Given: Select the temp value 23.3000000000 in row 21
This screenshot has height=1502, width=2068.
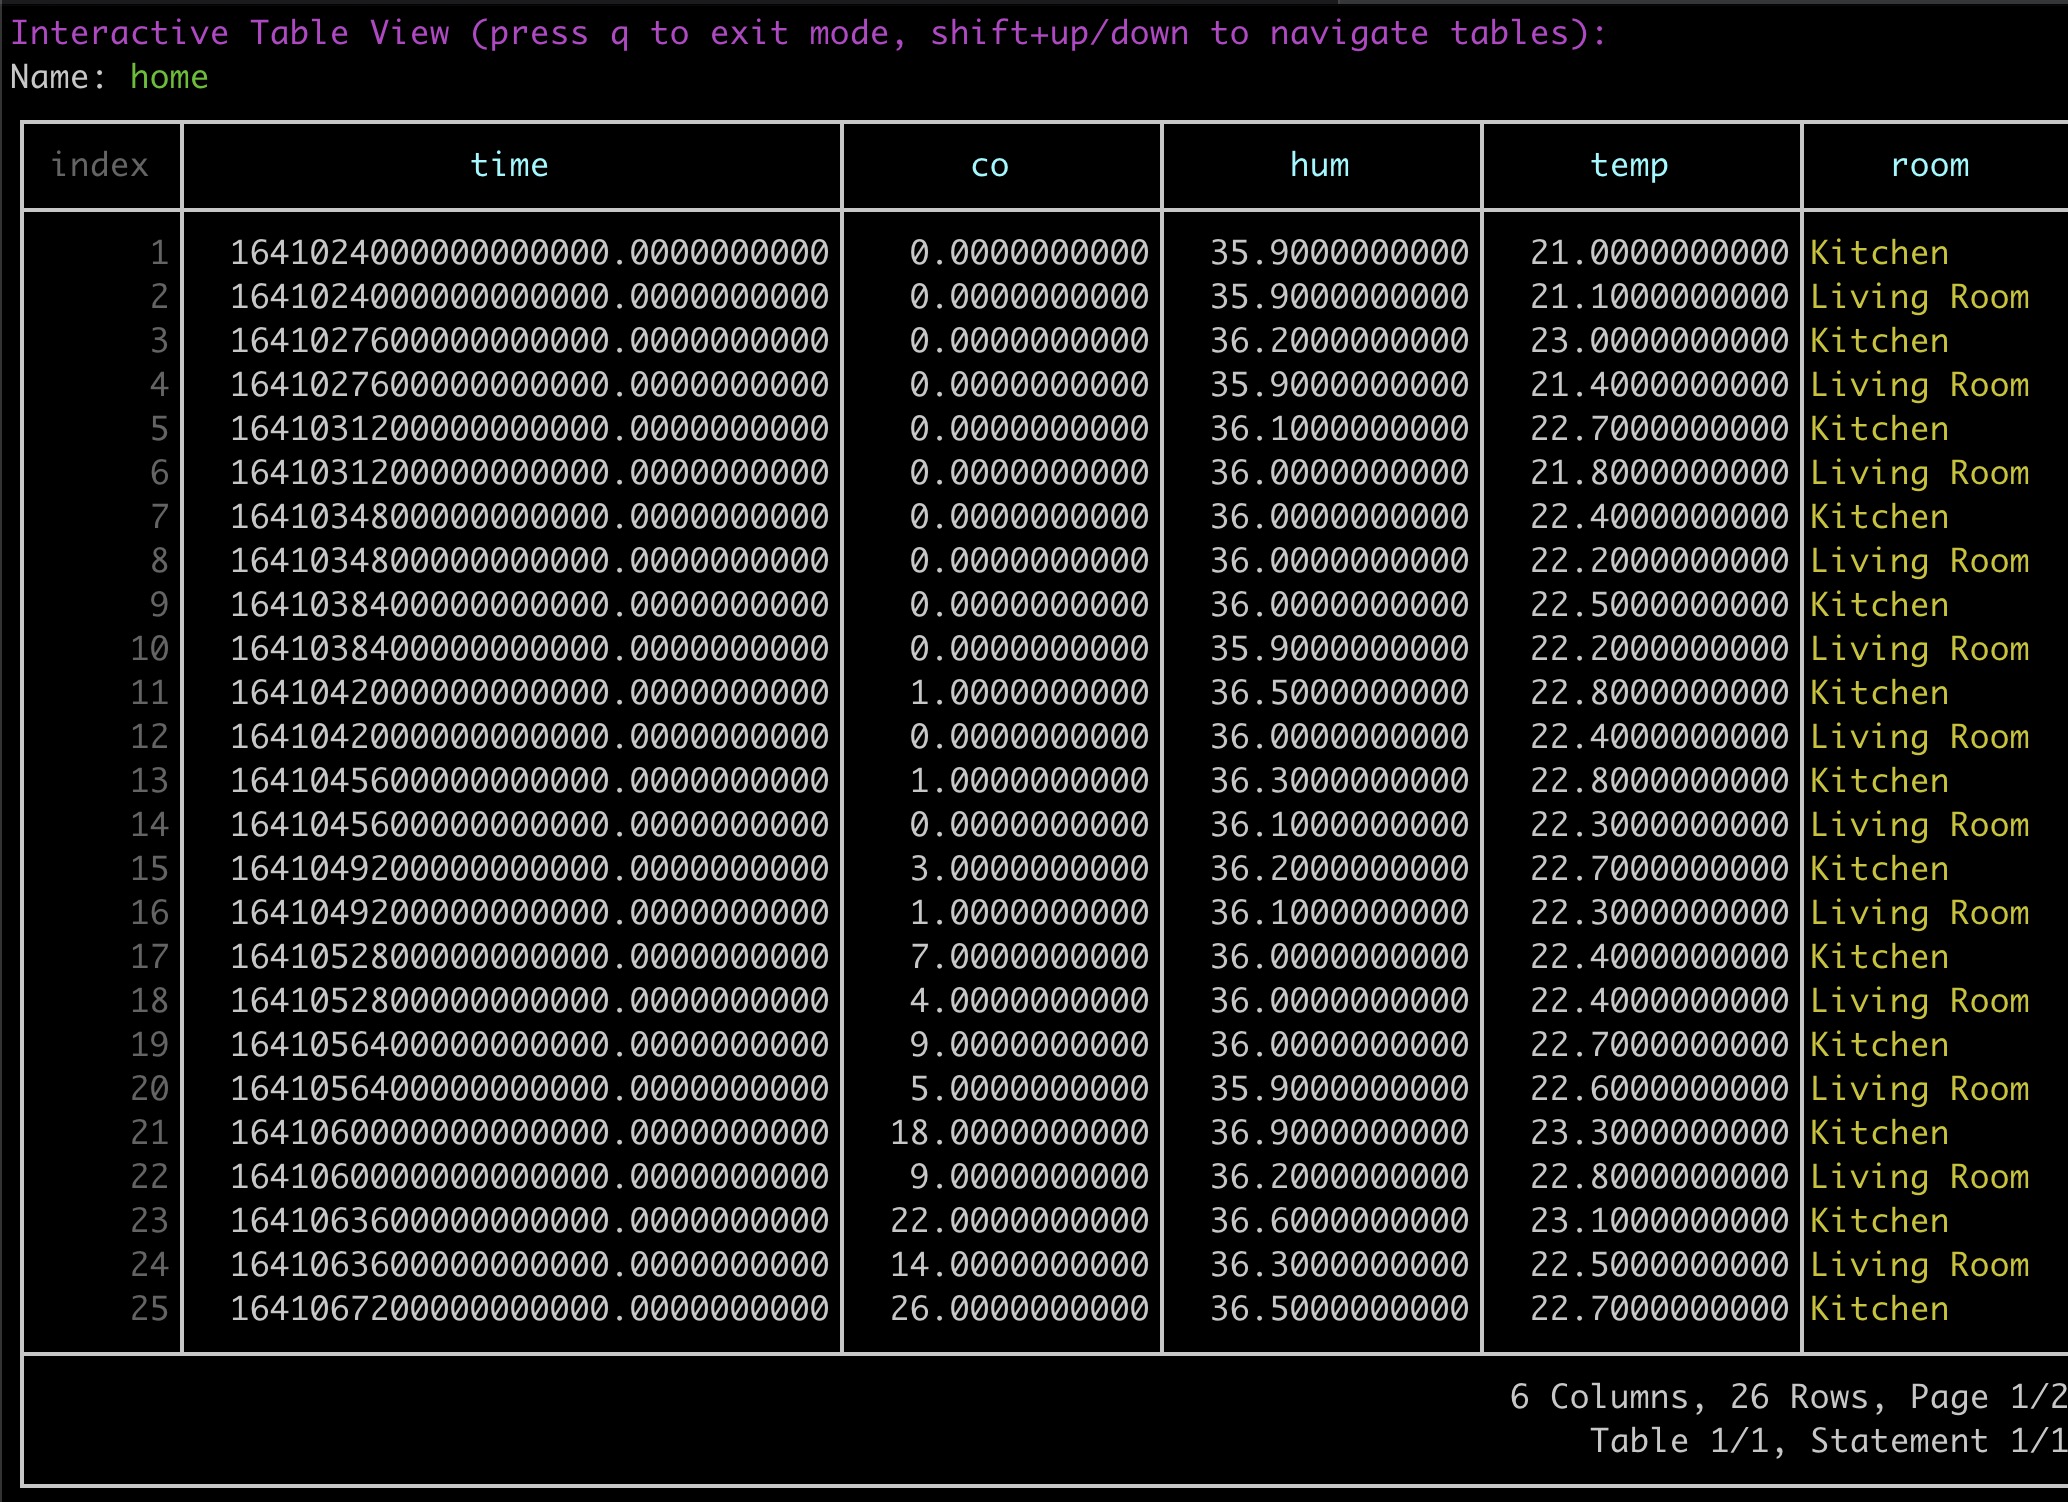Looking at the screenshot, I should coord(1660,1132).
